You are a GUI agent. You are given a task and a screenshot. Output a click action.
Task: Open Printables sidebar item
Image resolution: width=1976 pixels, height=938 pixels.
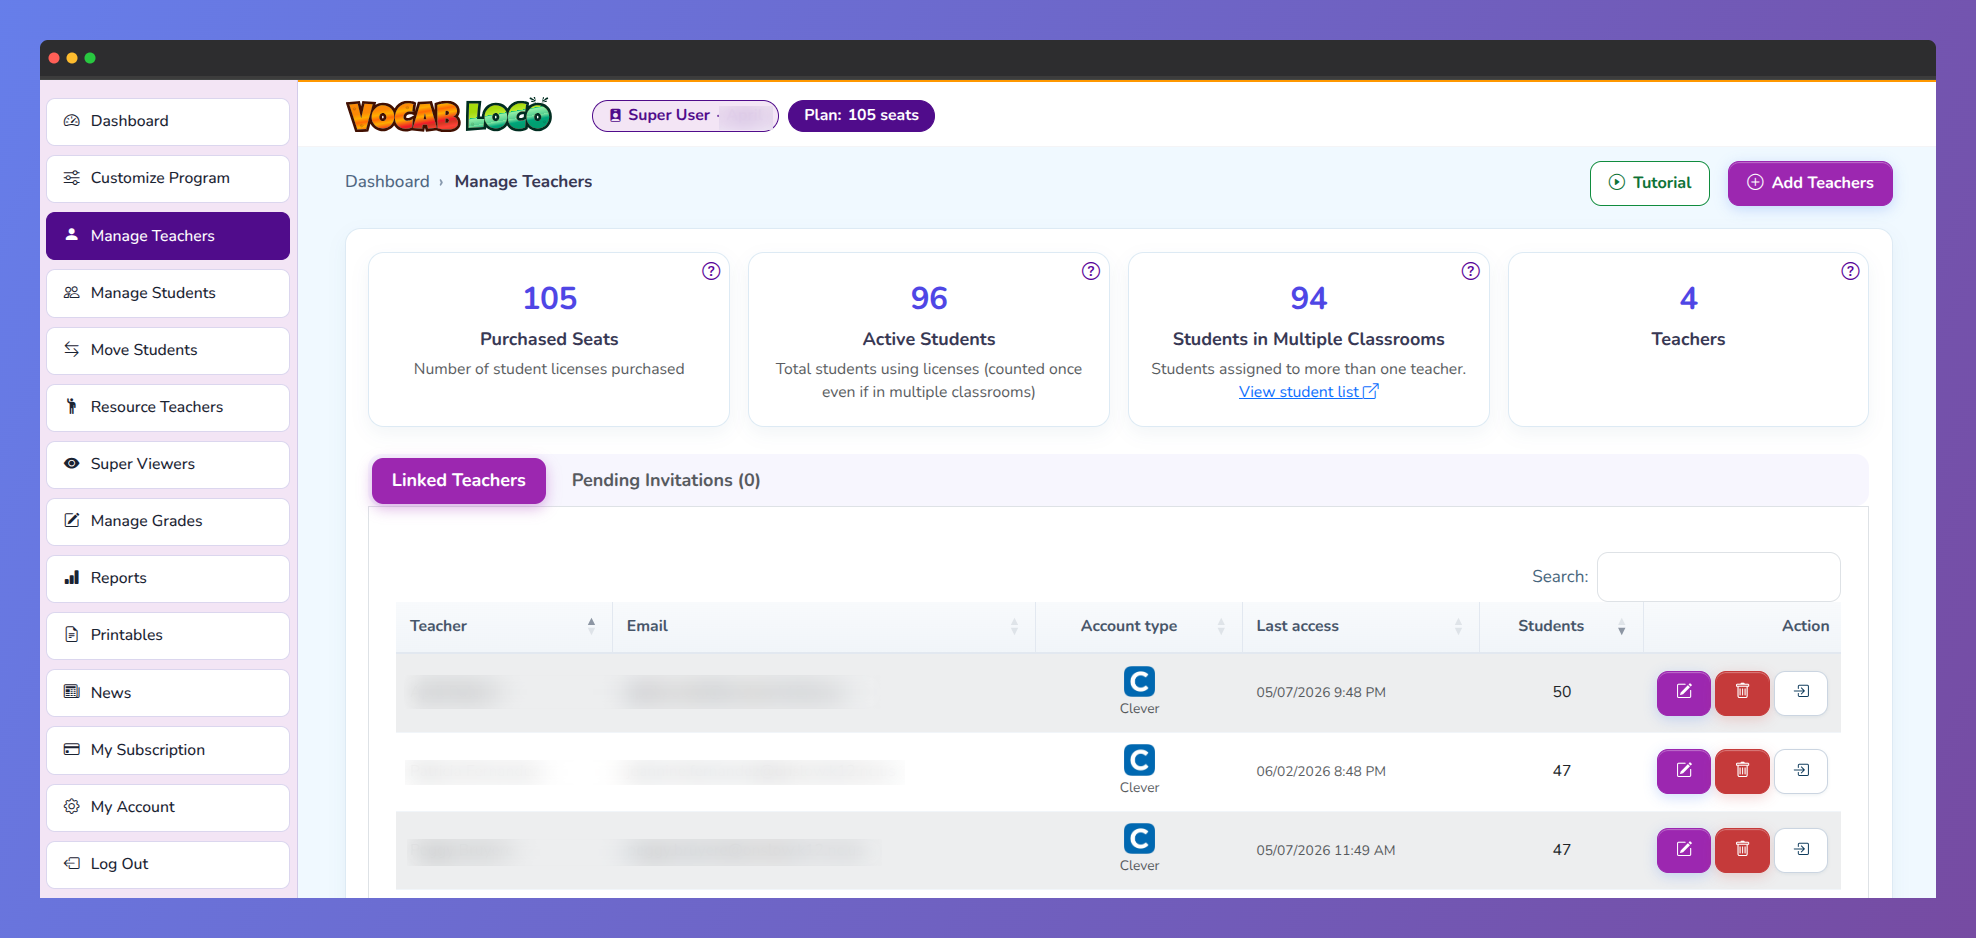pyautogui.click(x=168, y=635)
